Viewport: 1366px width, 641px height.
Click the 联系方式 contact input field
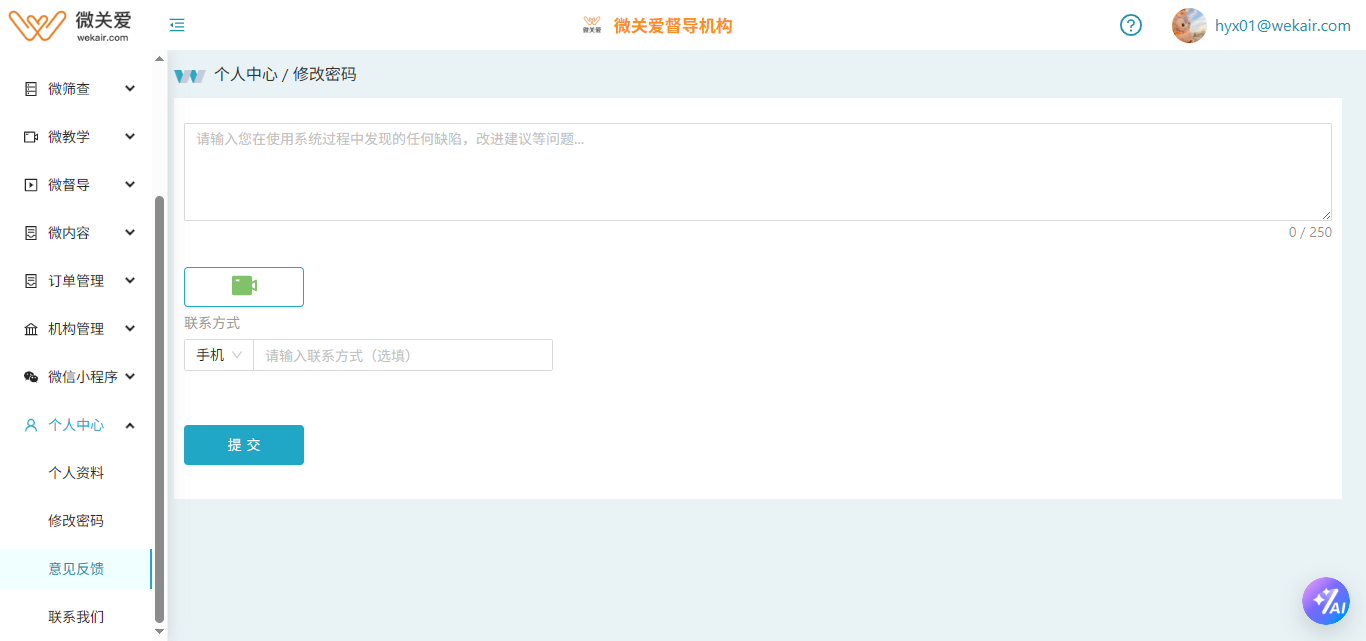click(402, 355)
